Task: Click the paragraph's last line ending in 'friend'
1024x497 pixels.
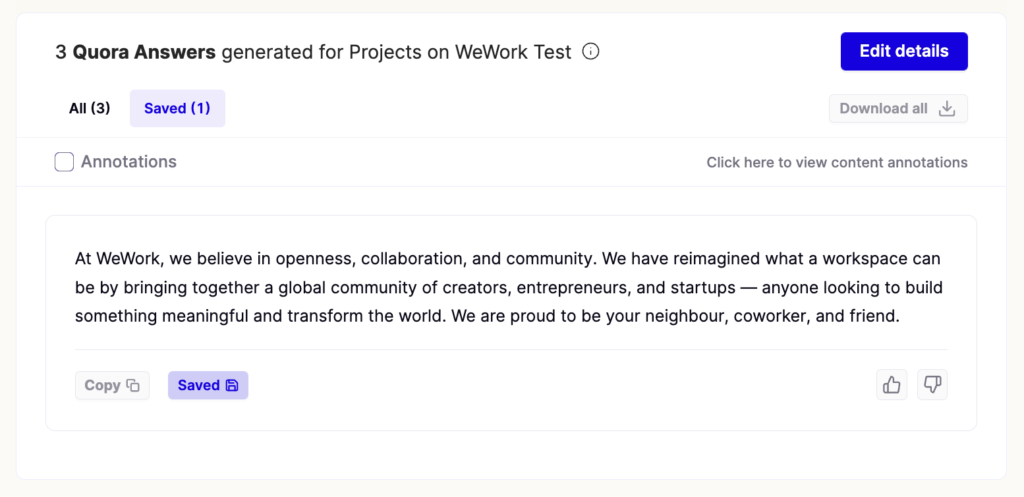Action: tap(488, 317)
